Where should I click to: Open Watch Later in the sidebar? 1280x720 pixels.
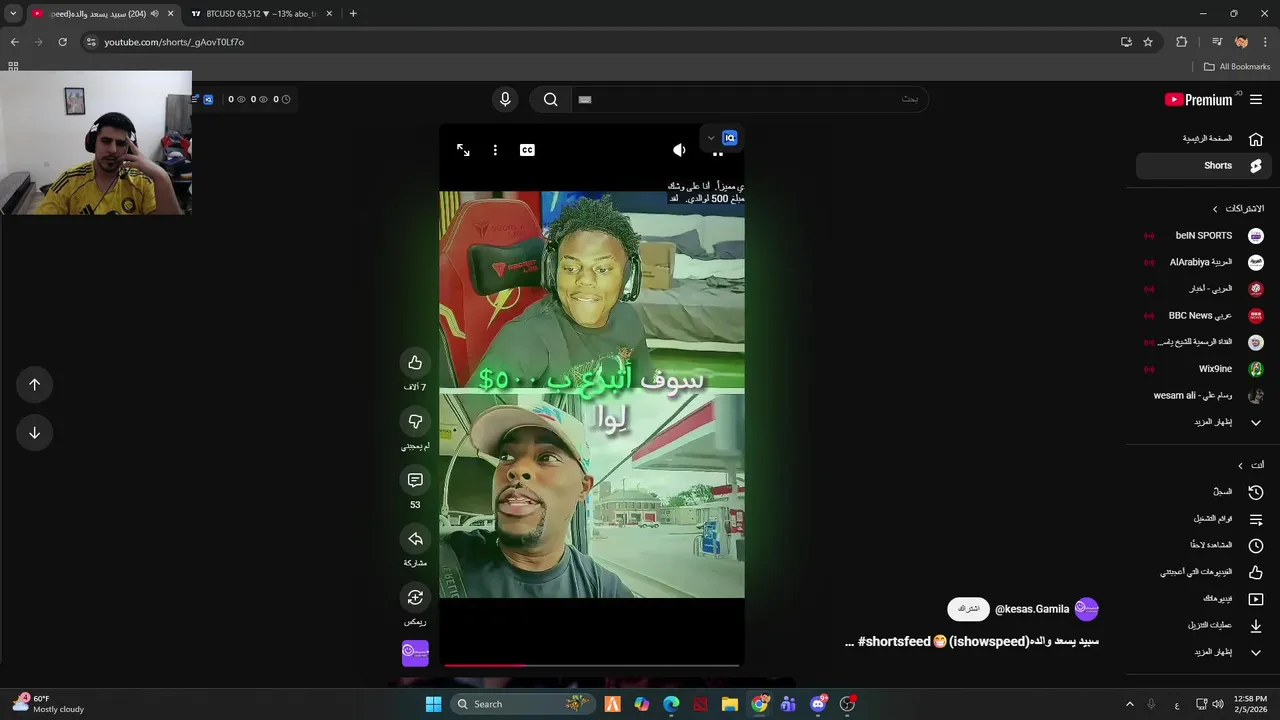pyautogui.click(x=1203, y=545)
